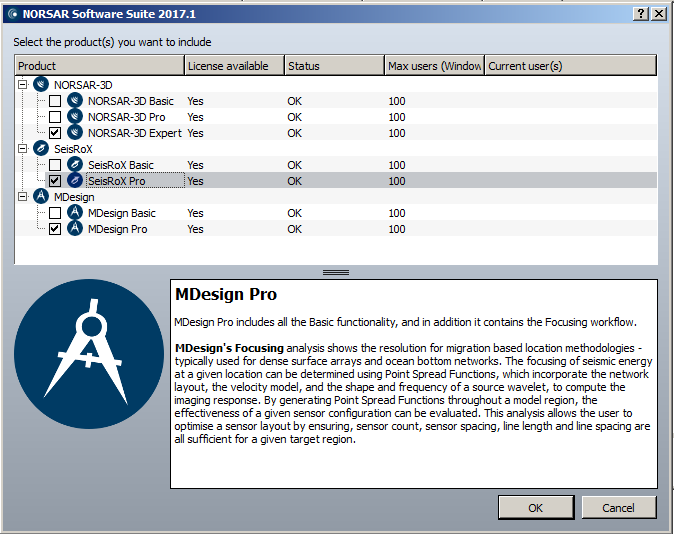The image size is (674, 534).
Task: Uncheck the NORSAR-3D Expert checkbox
Action: tap(55, 132)
